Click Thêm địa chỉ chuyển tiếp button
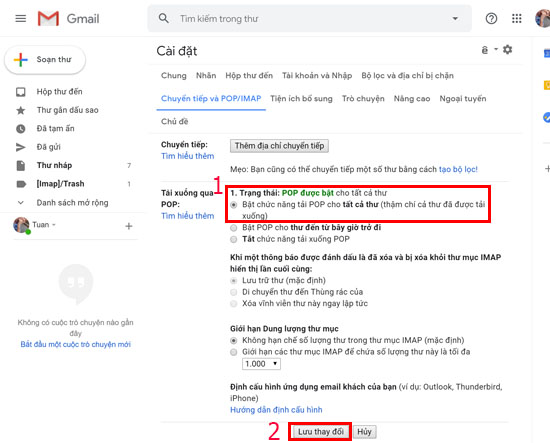This screenshot has width=550, height=443. [279, 146]
